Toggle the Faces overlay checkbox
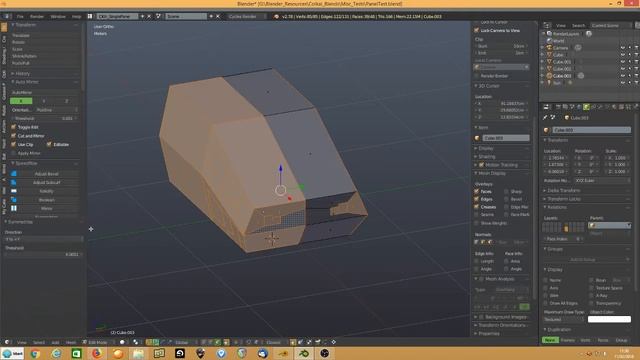 (x=476, y=191)
